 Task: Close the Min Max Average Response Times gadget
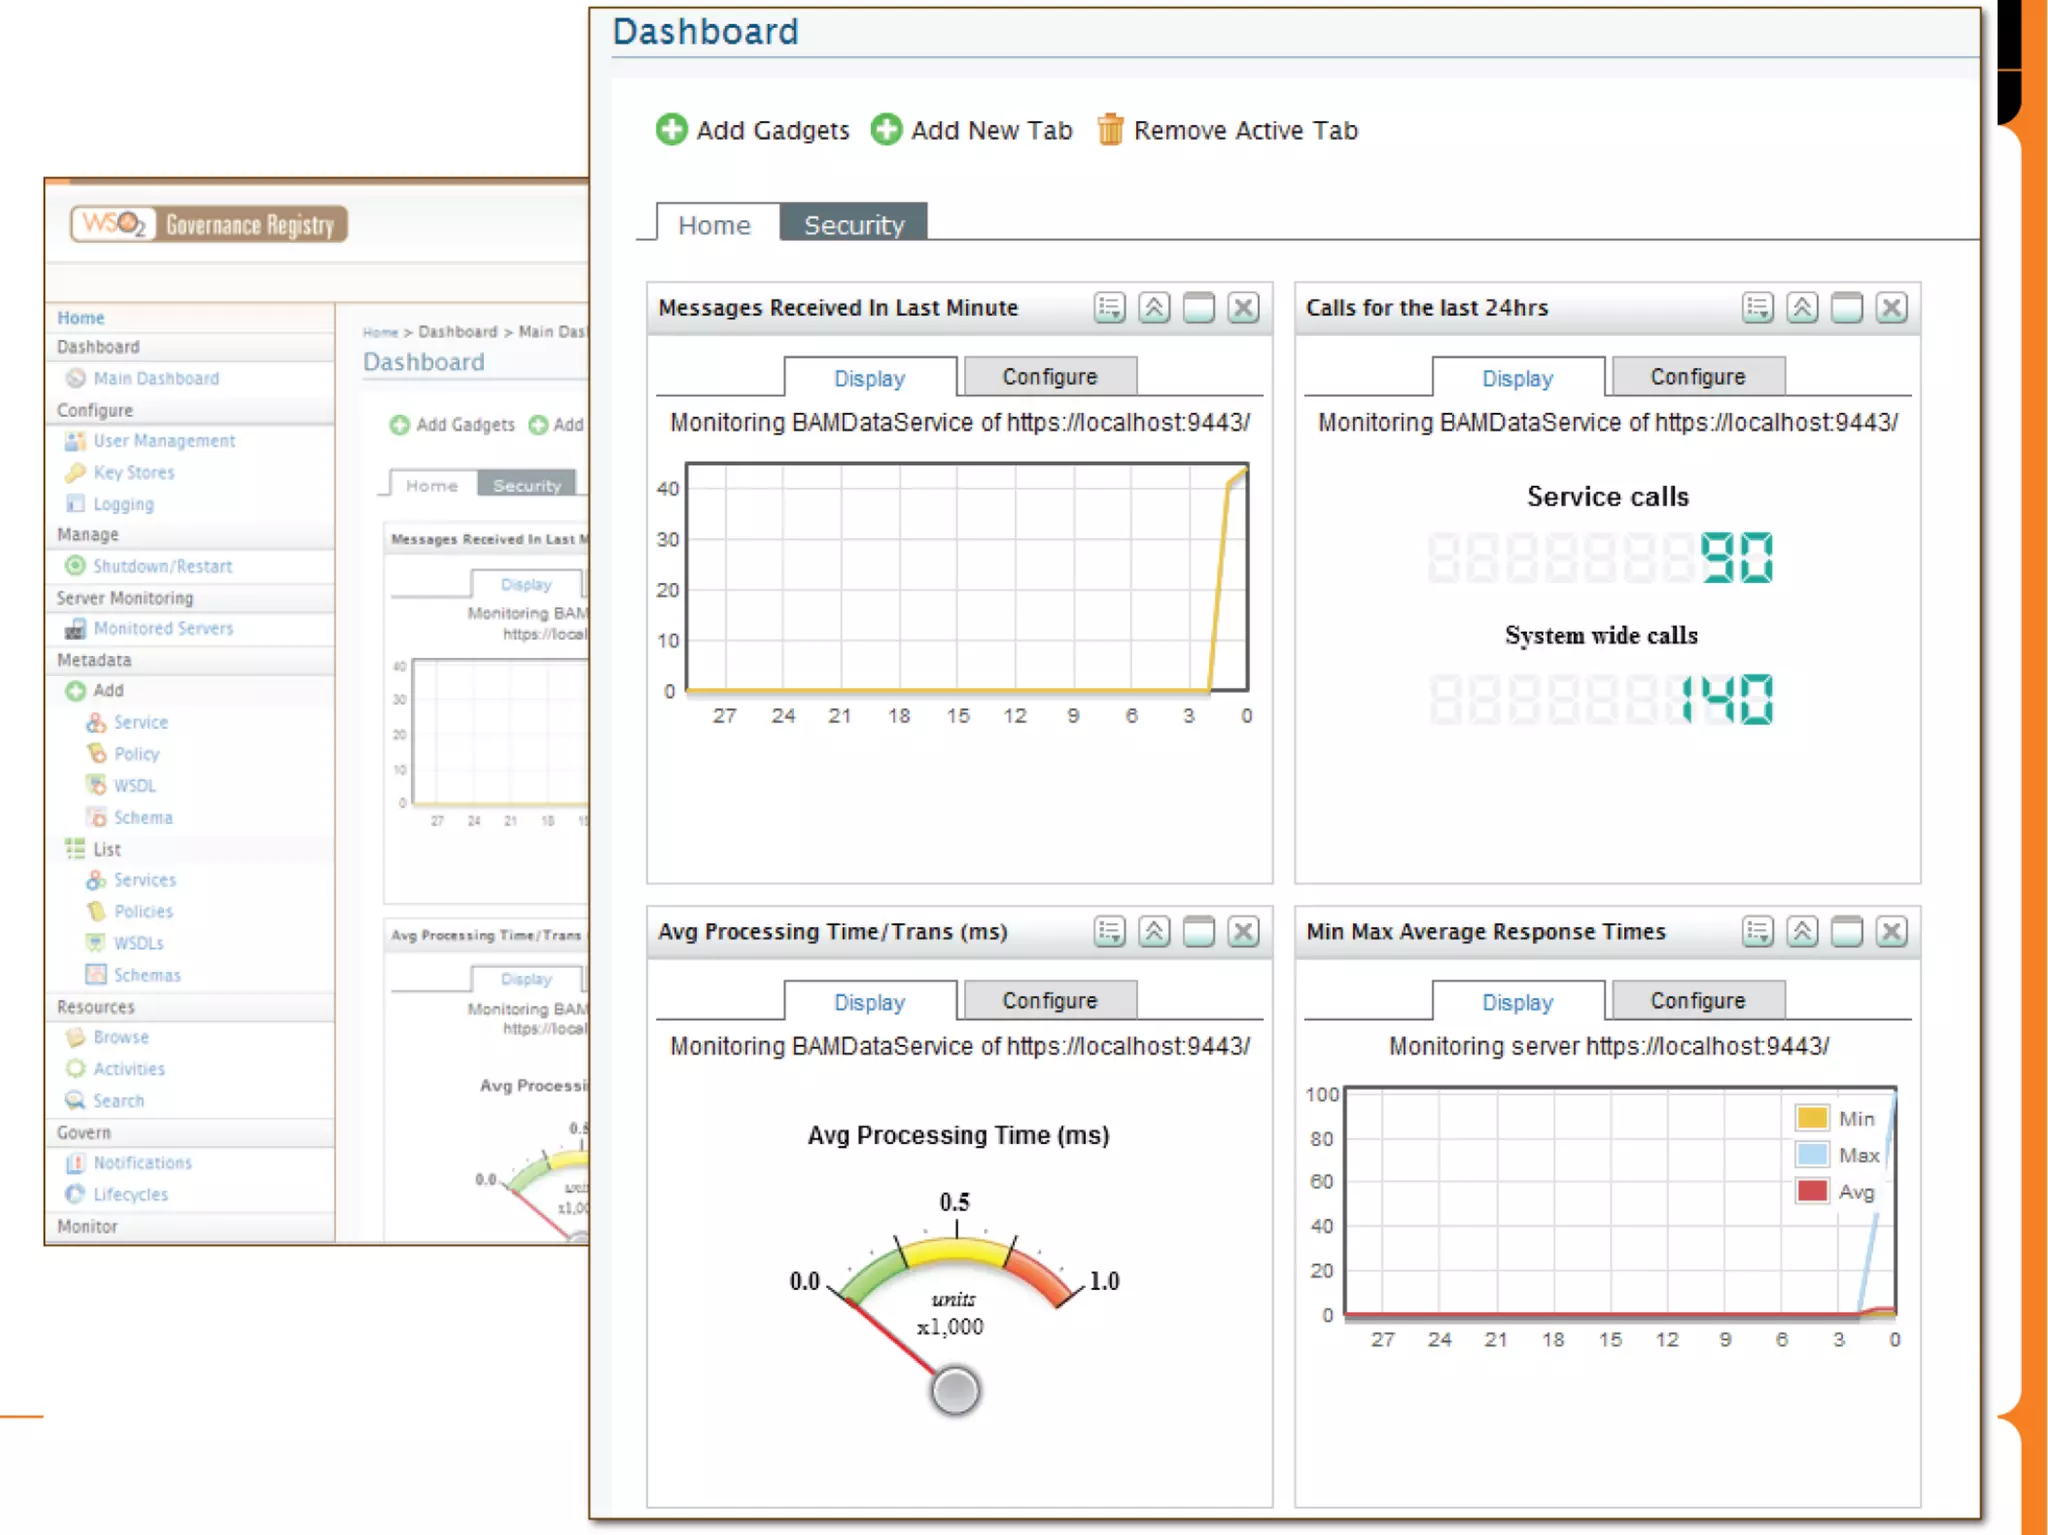point(1891,931)
